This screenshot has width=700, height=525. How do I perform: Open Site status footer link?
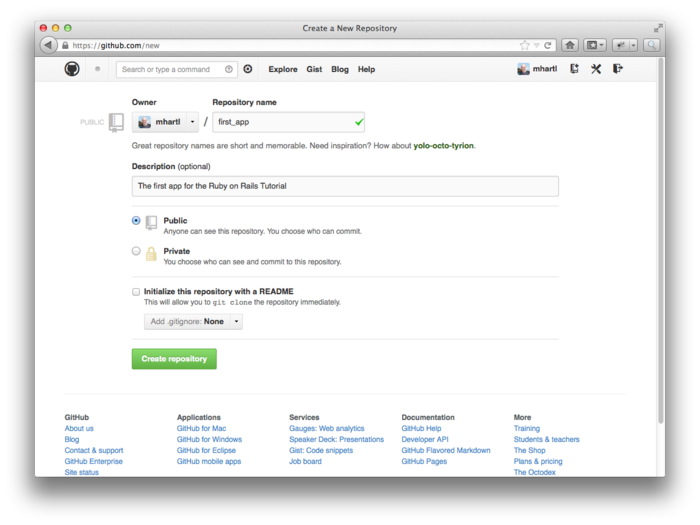click(82, 472)
